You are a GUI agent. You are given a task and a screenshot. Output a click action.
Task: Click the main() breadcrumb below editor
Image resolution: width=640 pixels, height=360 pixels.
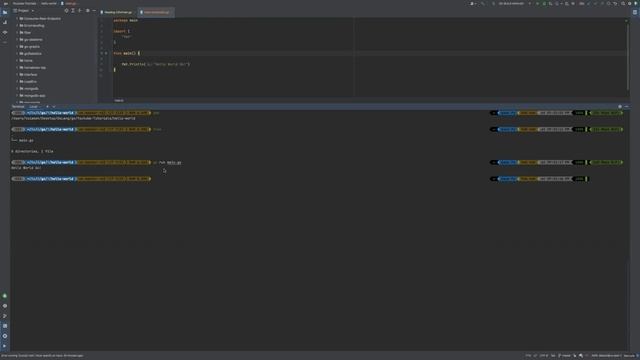pos(119,100)
